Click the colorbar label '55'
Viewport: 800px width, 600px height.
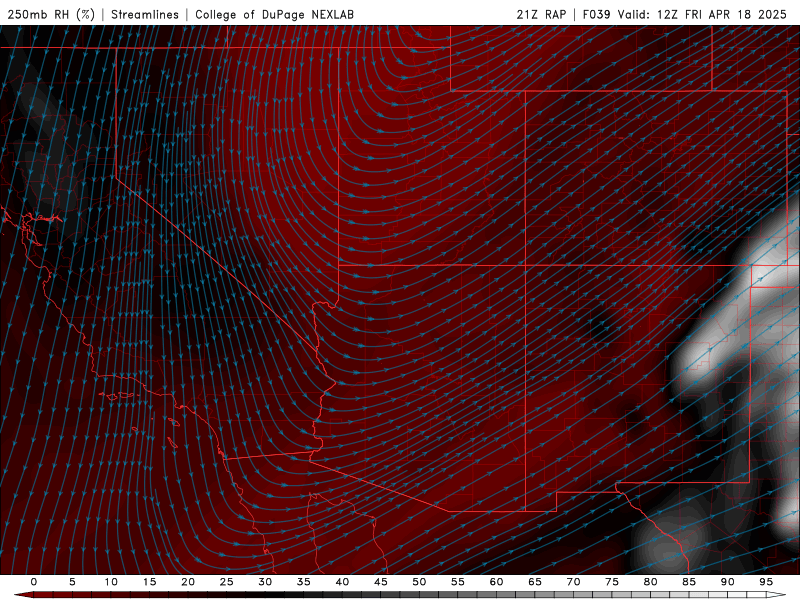coord(458,582)
